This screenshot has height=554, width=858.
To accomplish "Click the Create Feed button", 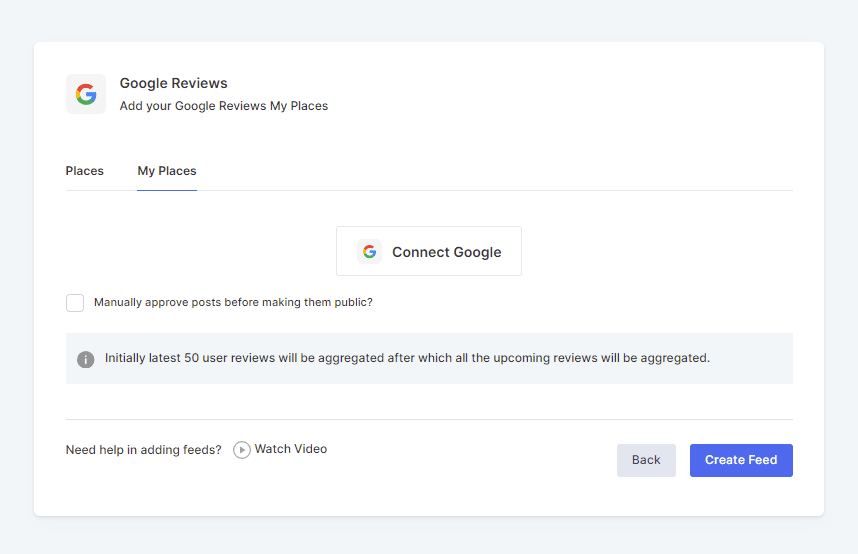I will pyautogui.click(x=741, y=460).
